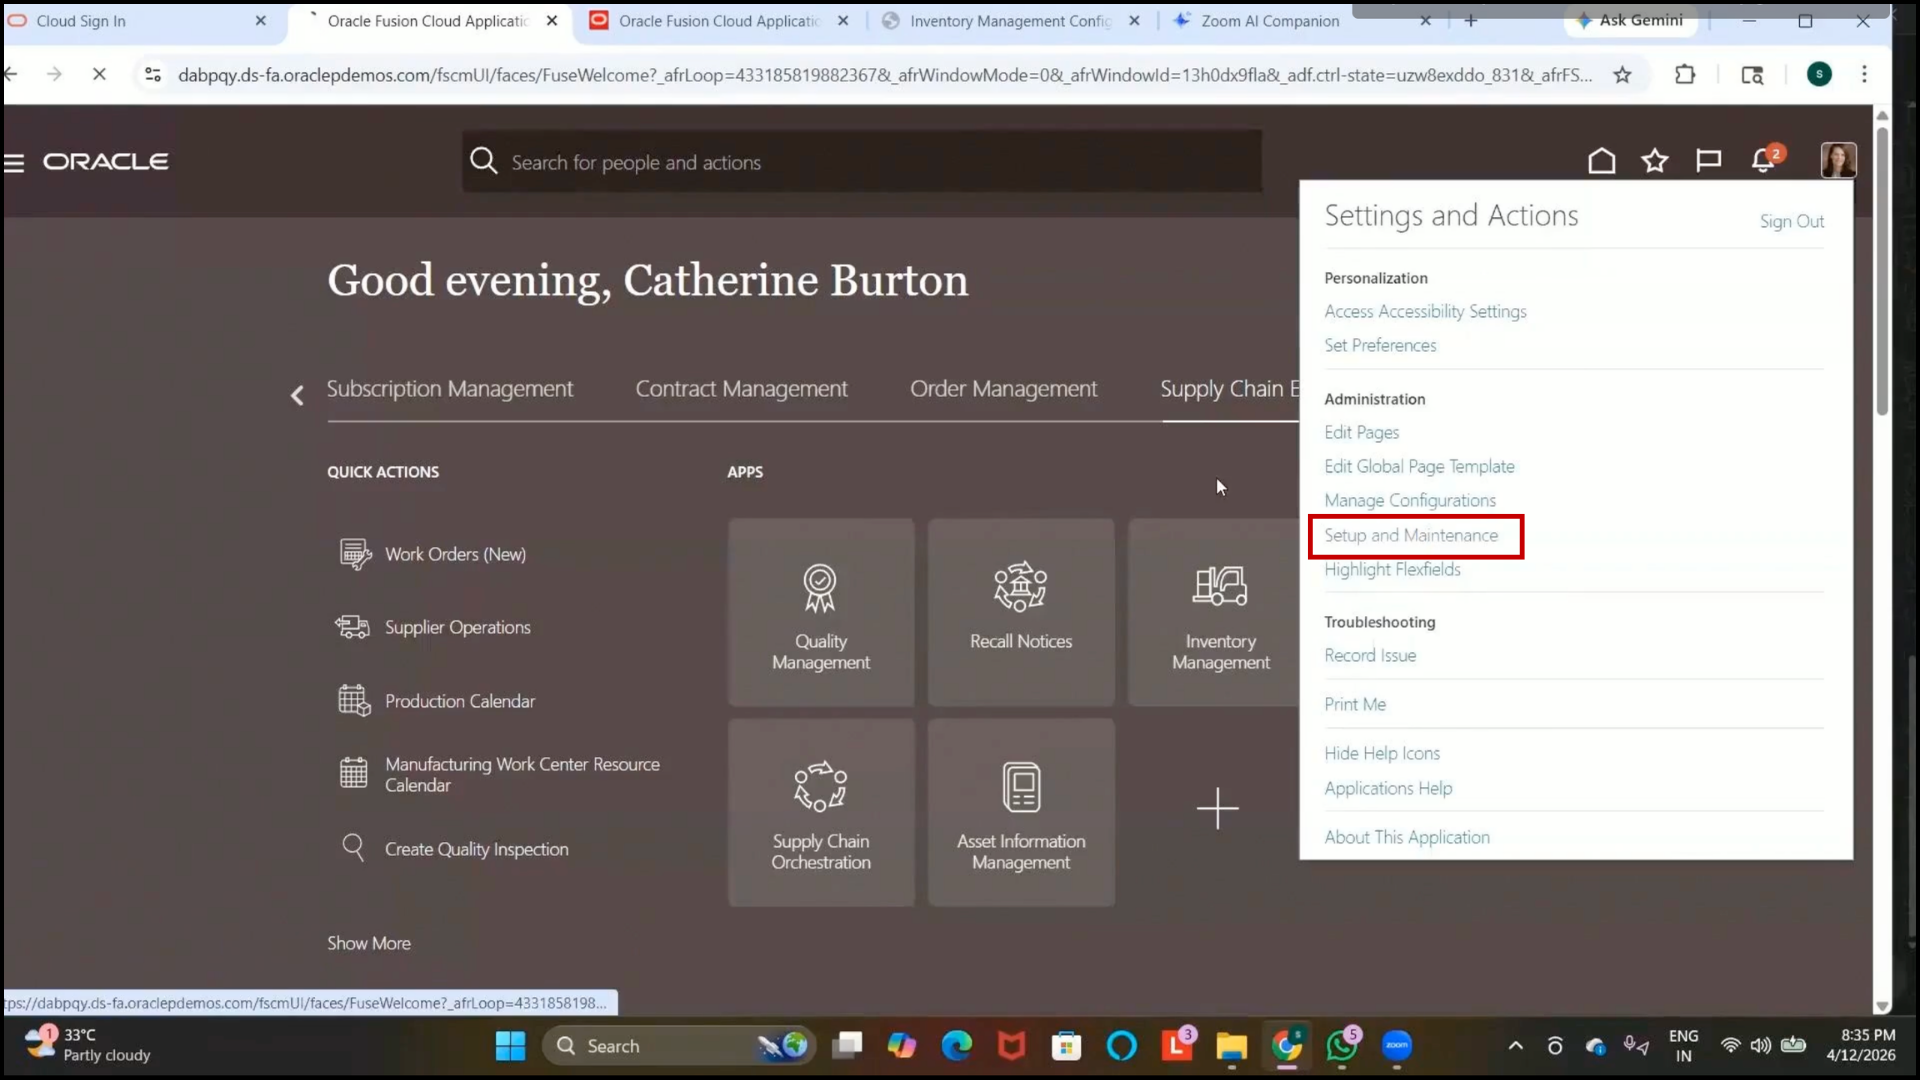Select the Order Management tab
The height and width of the screenshot is (1080, 1920).
click(1003, 389)
